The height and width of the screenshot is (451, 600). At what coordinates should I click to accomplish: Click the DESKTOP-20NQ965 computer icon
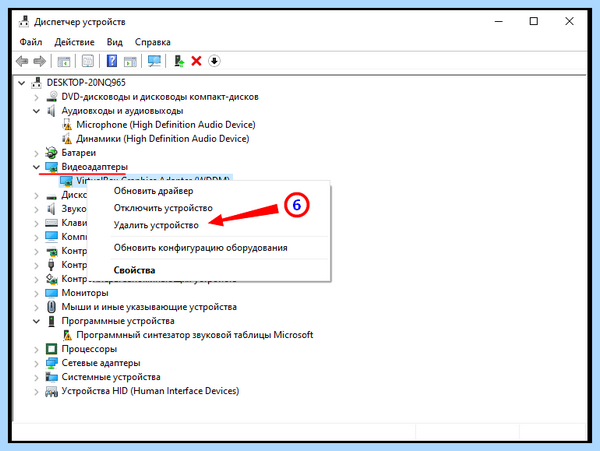(36, 83)
